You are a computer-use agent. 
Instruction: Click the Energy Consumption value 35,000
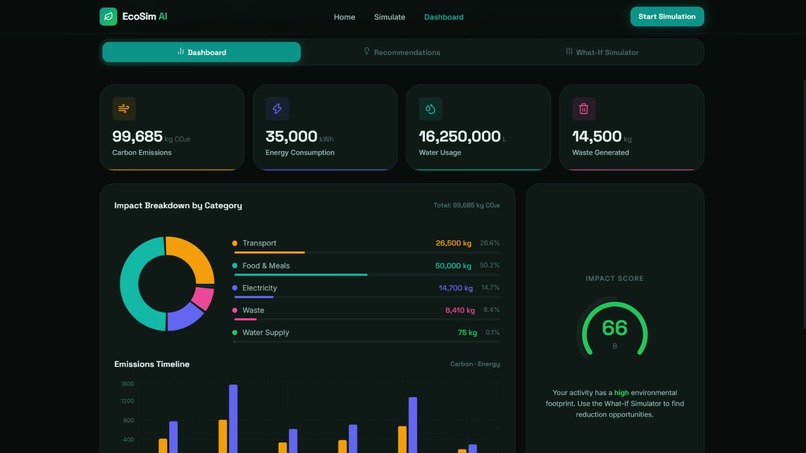[x=291, y=136]
